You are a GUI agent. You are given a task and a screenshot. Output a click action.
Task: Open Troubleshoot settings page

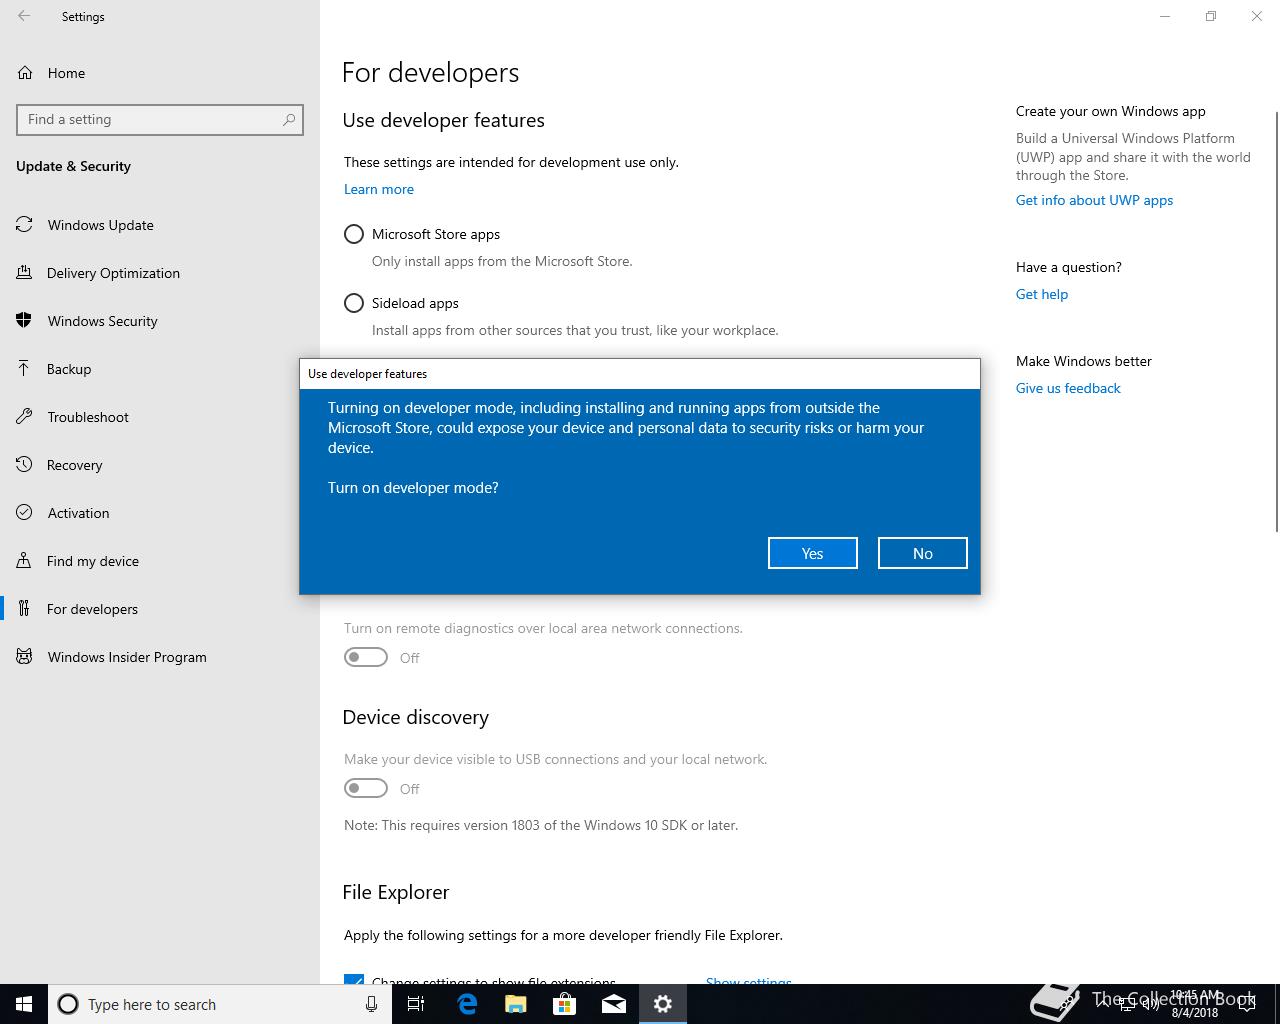tap(160, 417)
